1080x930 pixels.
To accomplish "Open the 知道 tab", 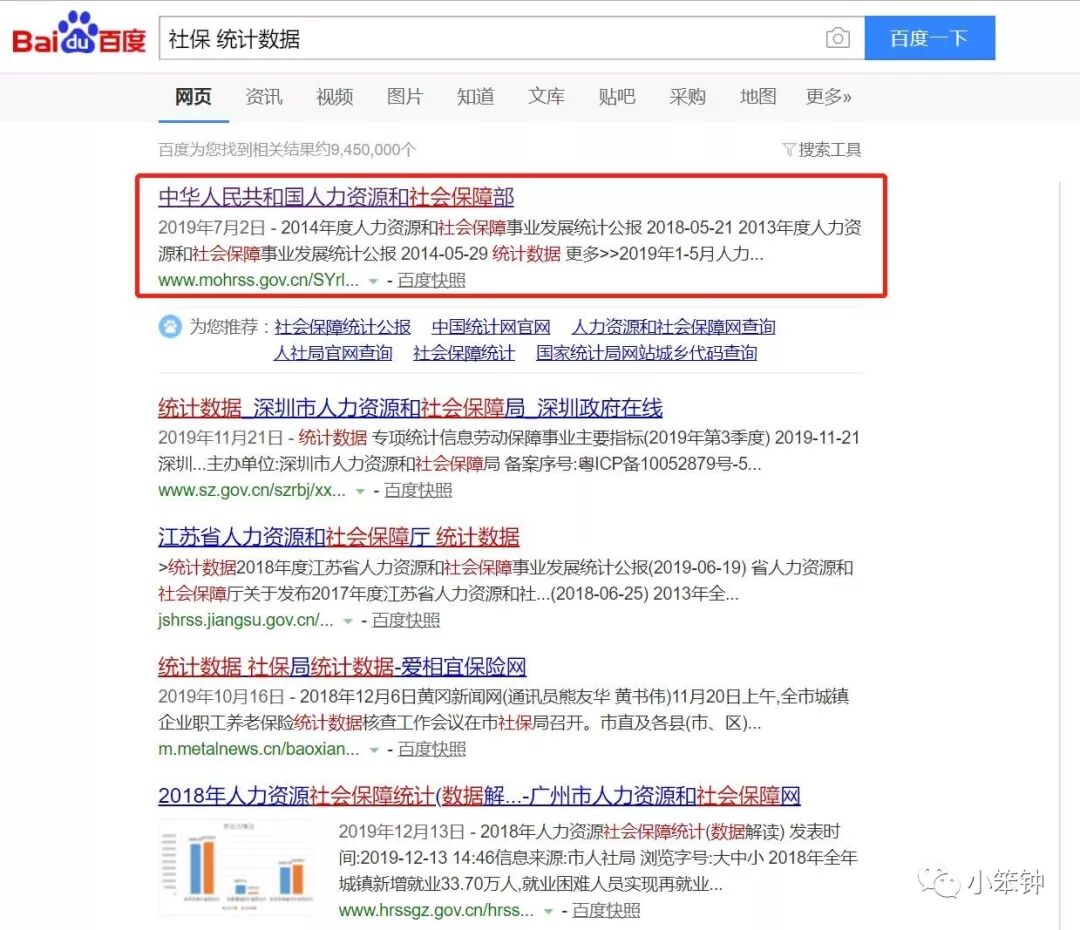I will [x=476, y=96].
